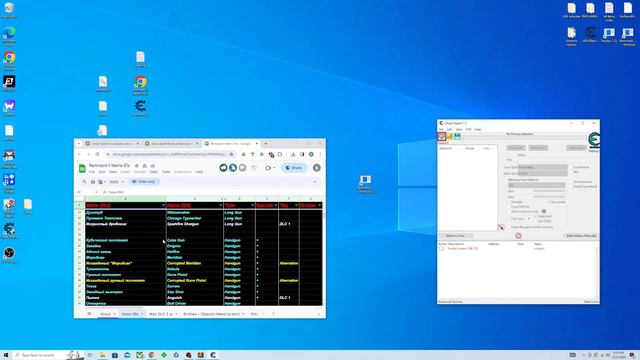Open the Tag column filter dropdown
The height and width of the screenshot is (360, 640).
point(296,205)
